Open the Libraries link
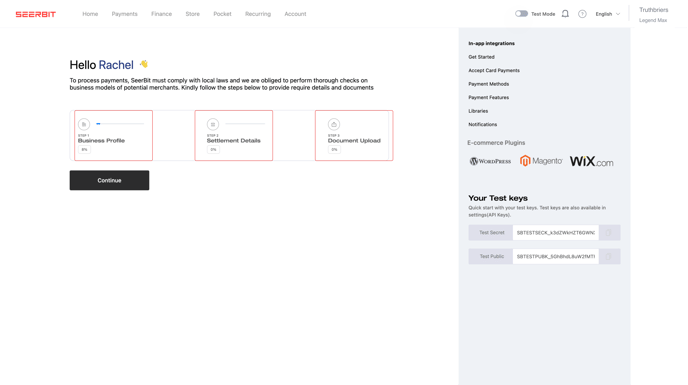Viewport: 688px width, 385px height. click(478, 111)
